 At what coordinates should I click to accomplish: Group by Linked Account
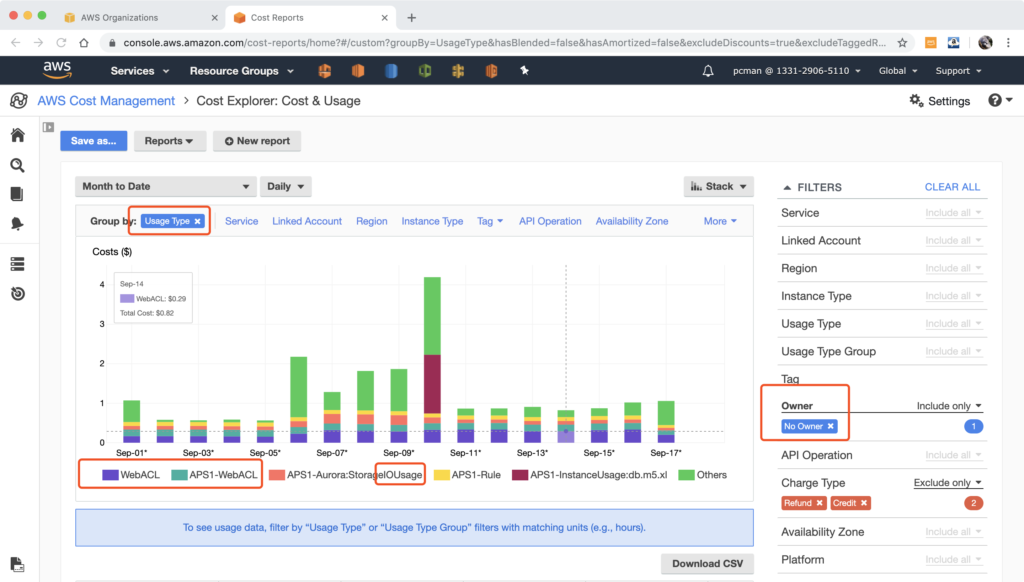point(307,221)
